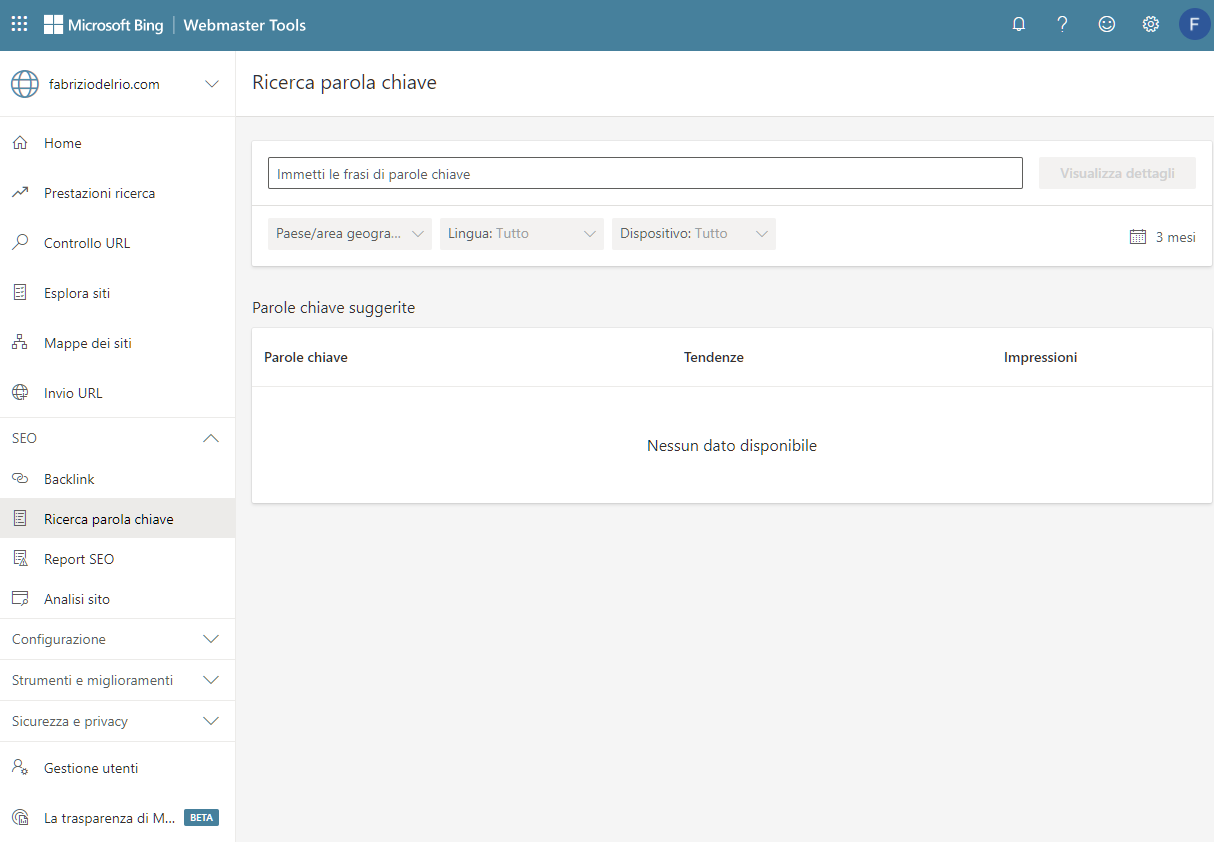Click the keyword phrases input field
Image resolution: width=1214 pixels, height=842 pixels.
645,173
